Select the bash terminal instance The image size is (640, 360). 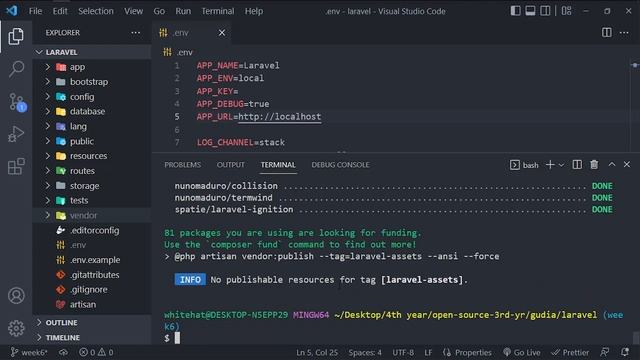[x=524, y=165]
